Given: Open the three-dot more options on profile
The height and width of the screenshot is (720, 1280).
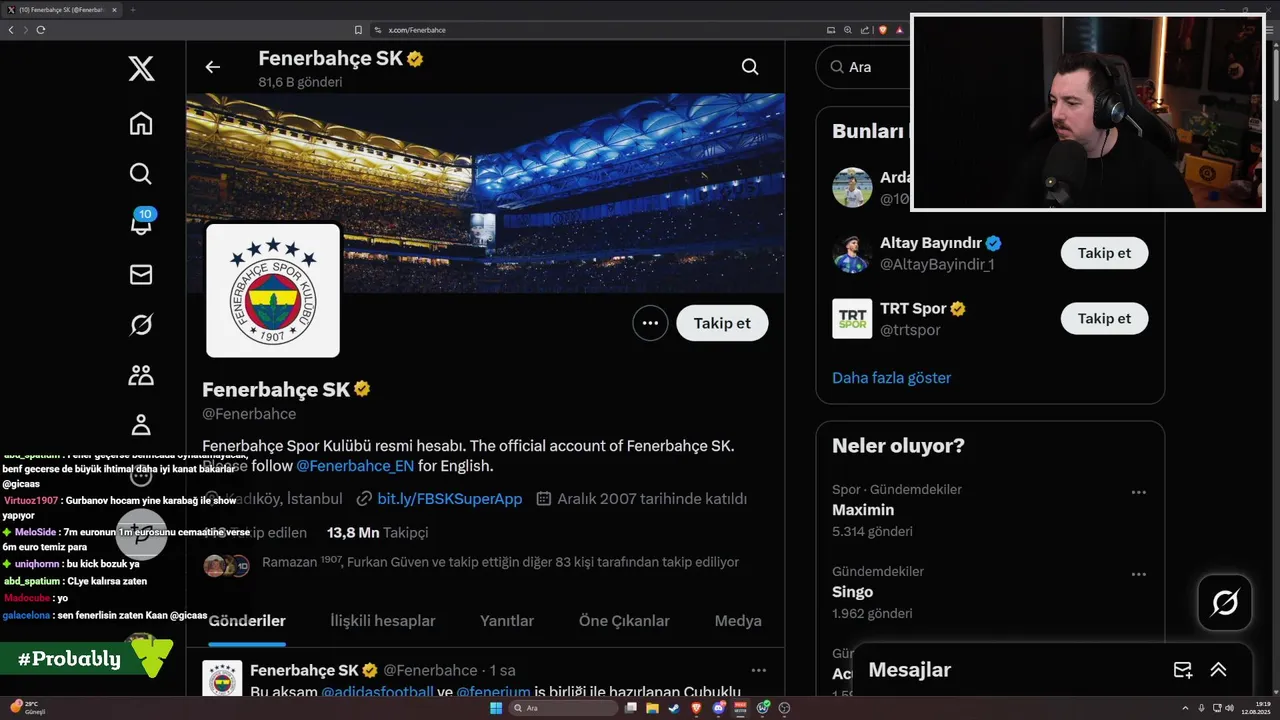Looking at the screenshot, I should pyautogui.click(x=650, y=323).
